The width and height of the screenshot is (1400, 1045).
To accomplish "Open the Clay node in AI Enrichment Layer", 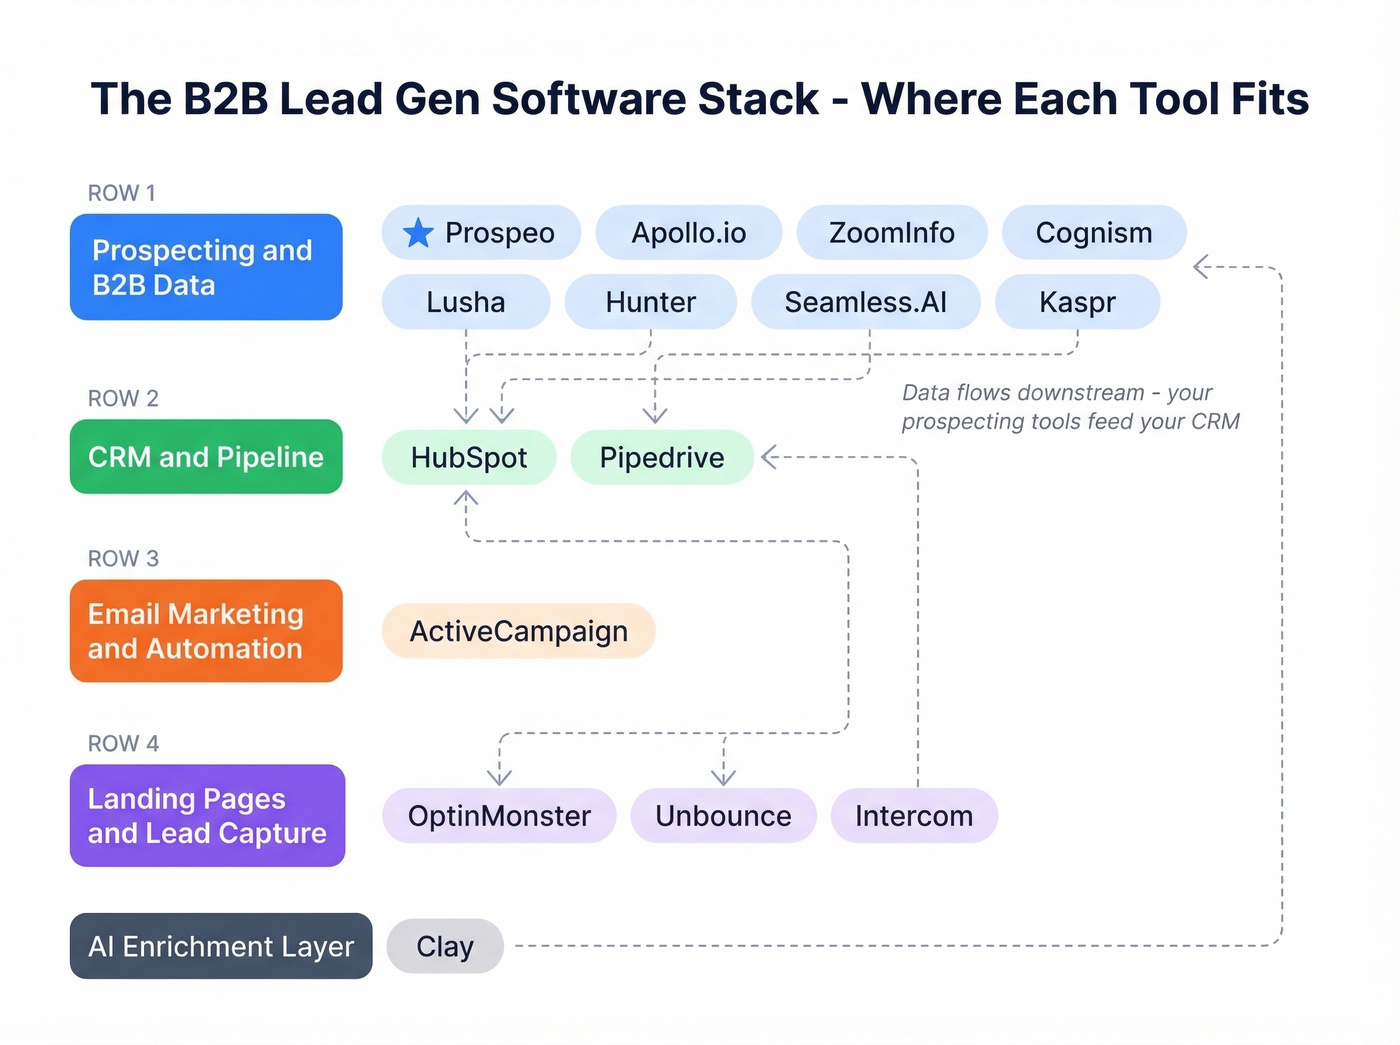I will pos(445,946).
